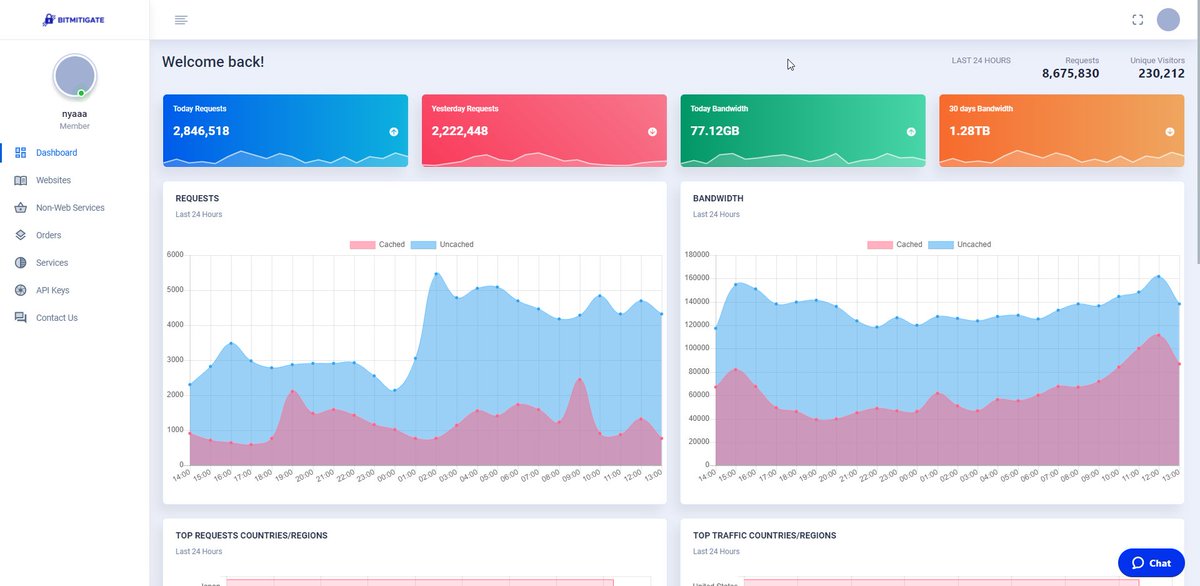Open the Dashboard menu item
Image resolution: width=1200 pixels, height=586 pixels.
(x=57, y=153)
